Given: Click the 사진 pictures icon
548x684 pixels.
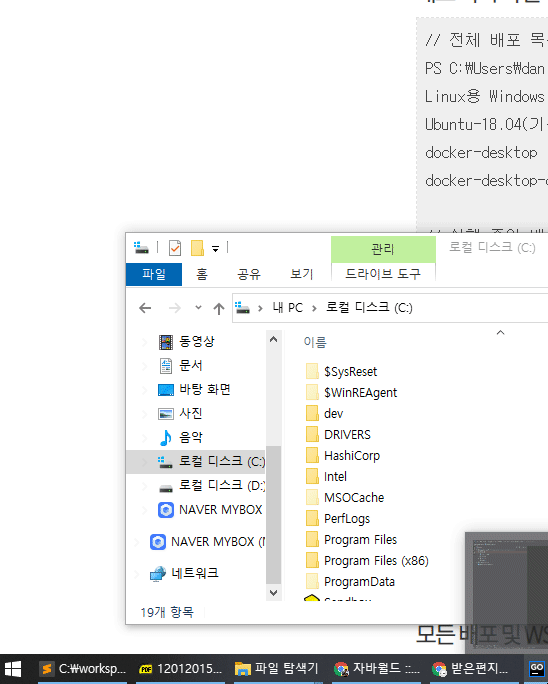Looking at the screenshot, I should (x=166, y=414).
